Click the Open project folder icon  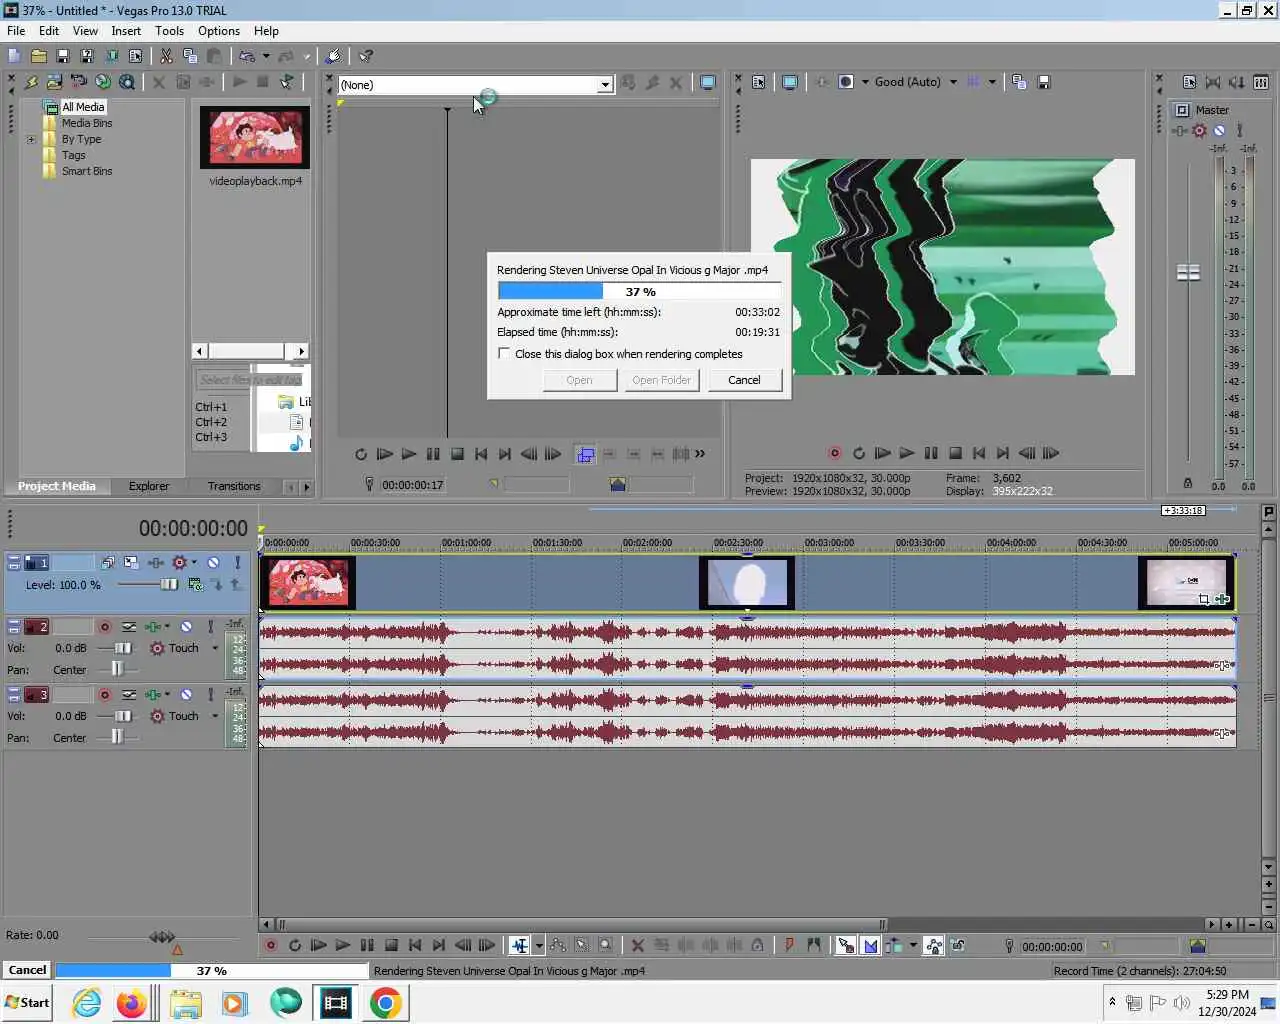[x=38, y=56]
